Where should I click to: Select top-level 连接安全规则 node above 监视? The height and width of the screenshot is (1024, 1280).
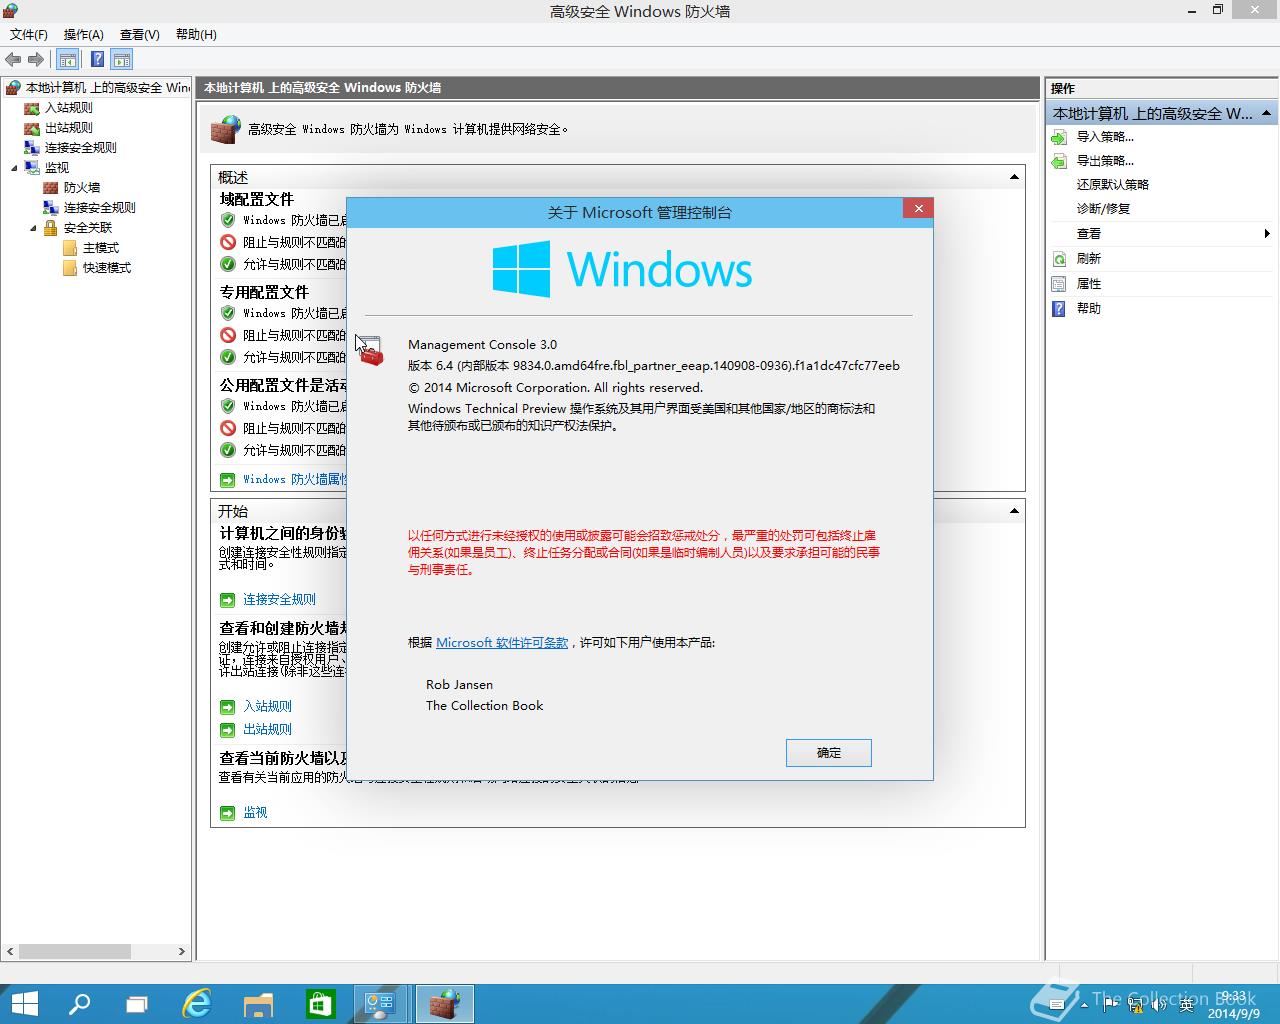coord(80,147)
